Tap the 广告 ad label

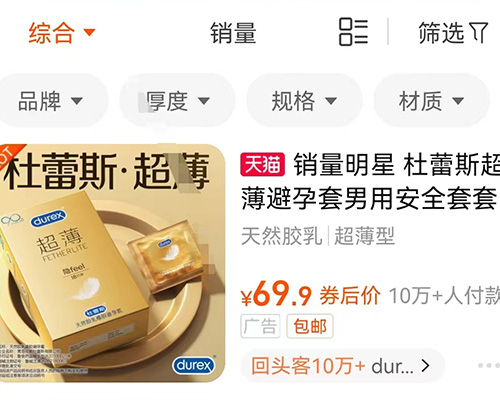[x=260, y=326]
